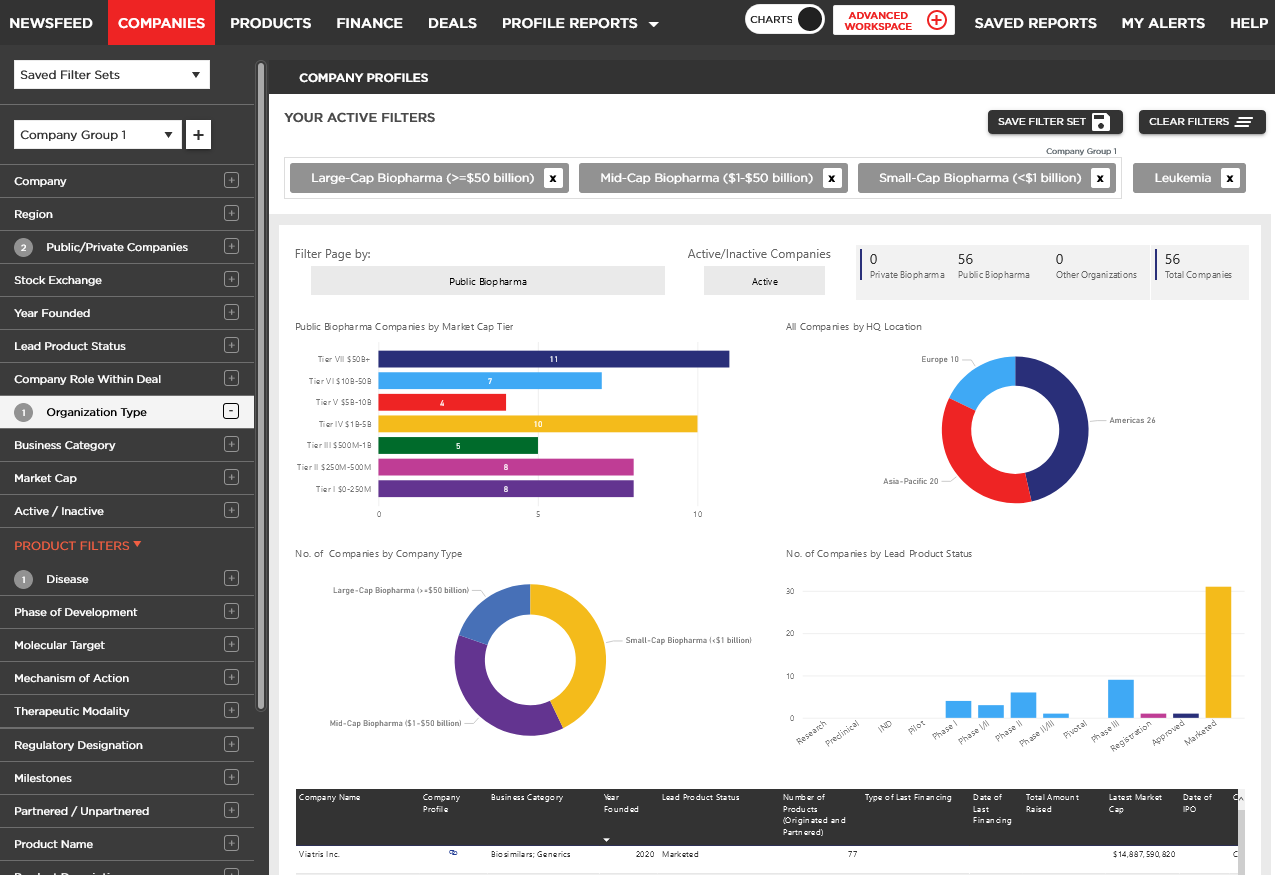Open the Profile Reports dropdown menu

coord(580,23)
